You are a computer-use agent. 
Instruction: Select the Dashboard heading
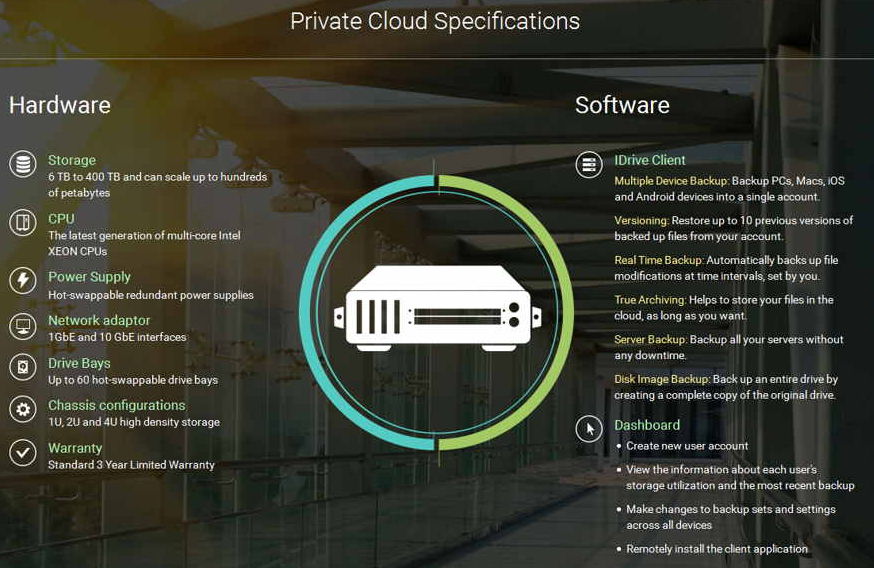pos(647,425)
